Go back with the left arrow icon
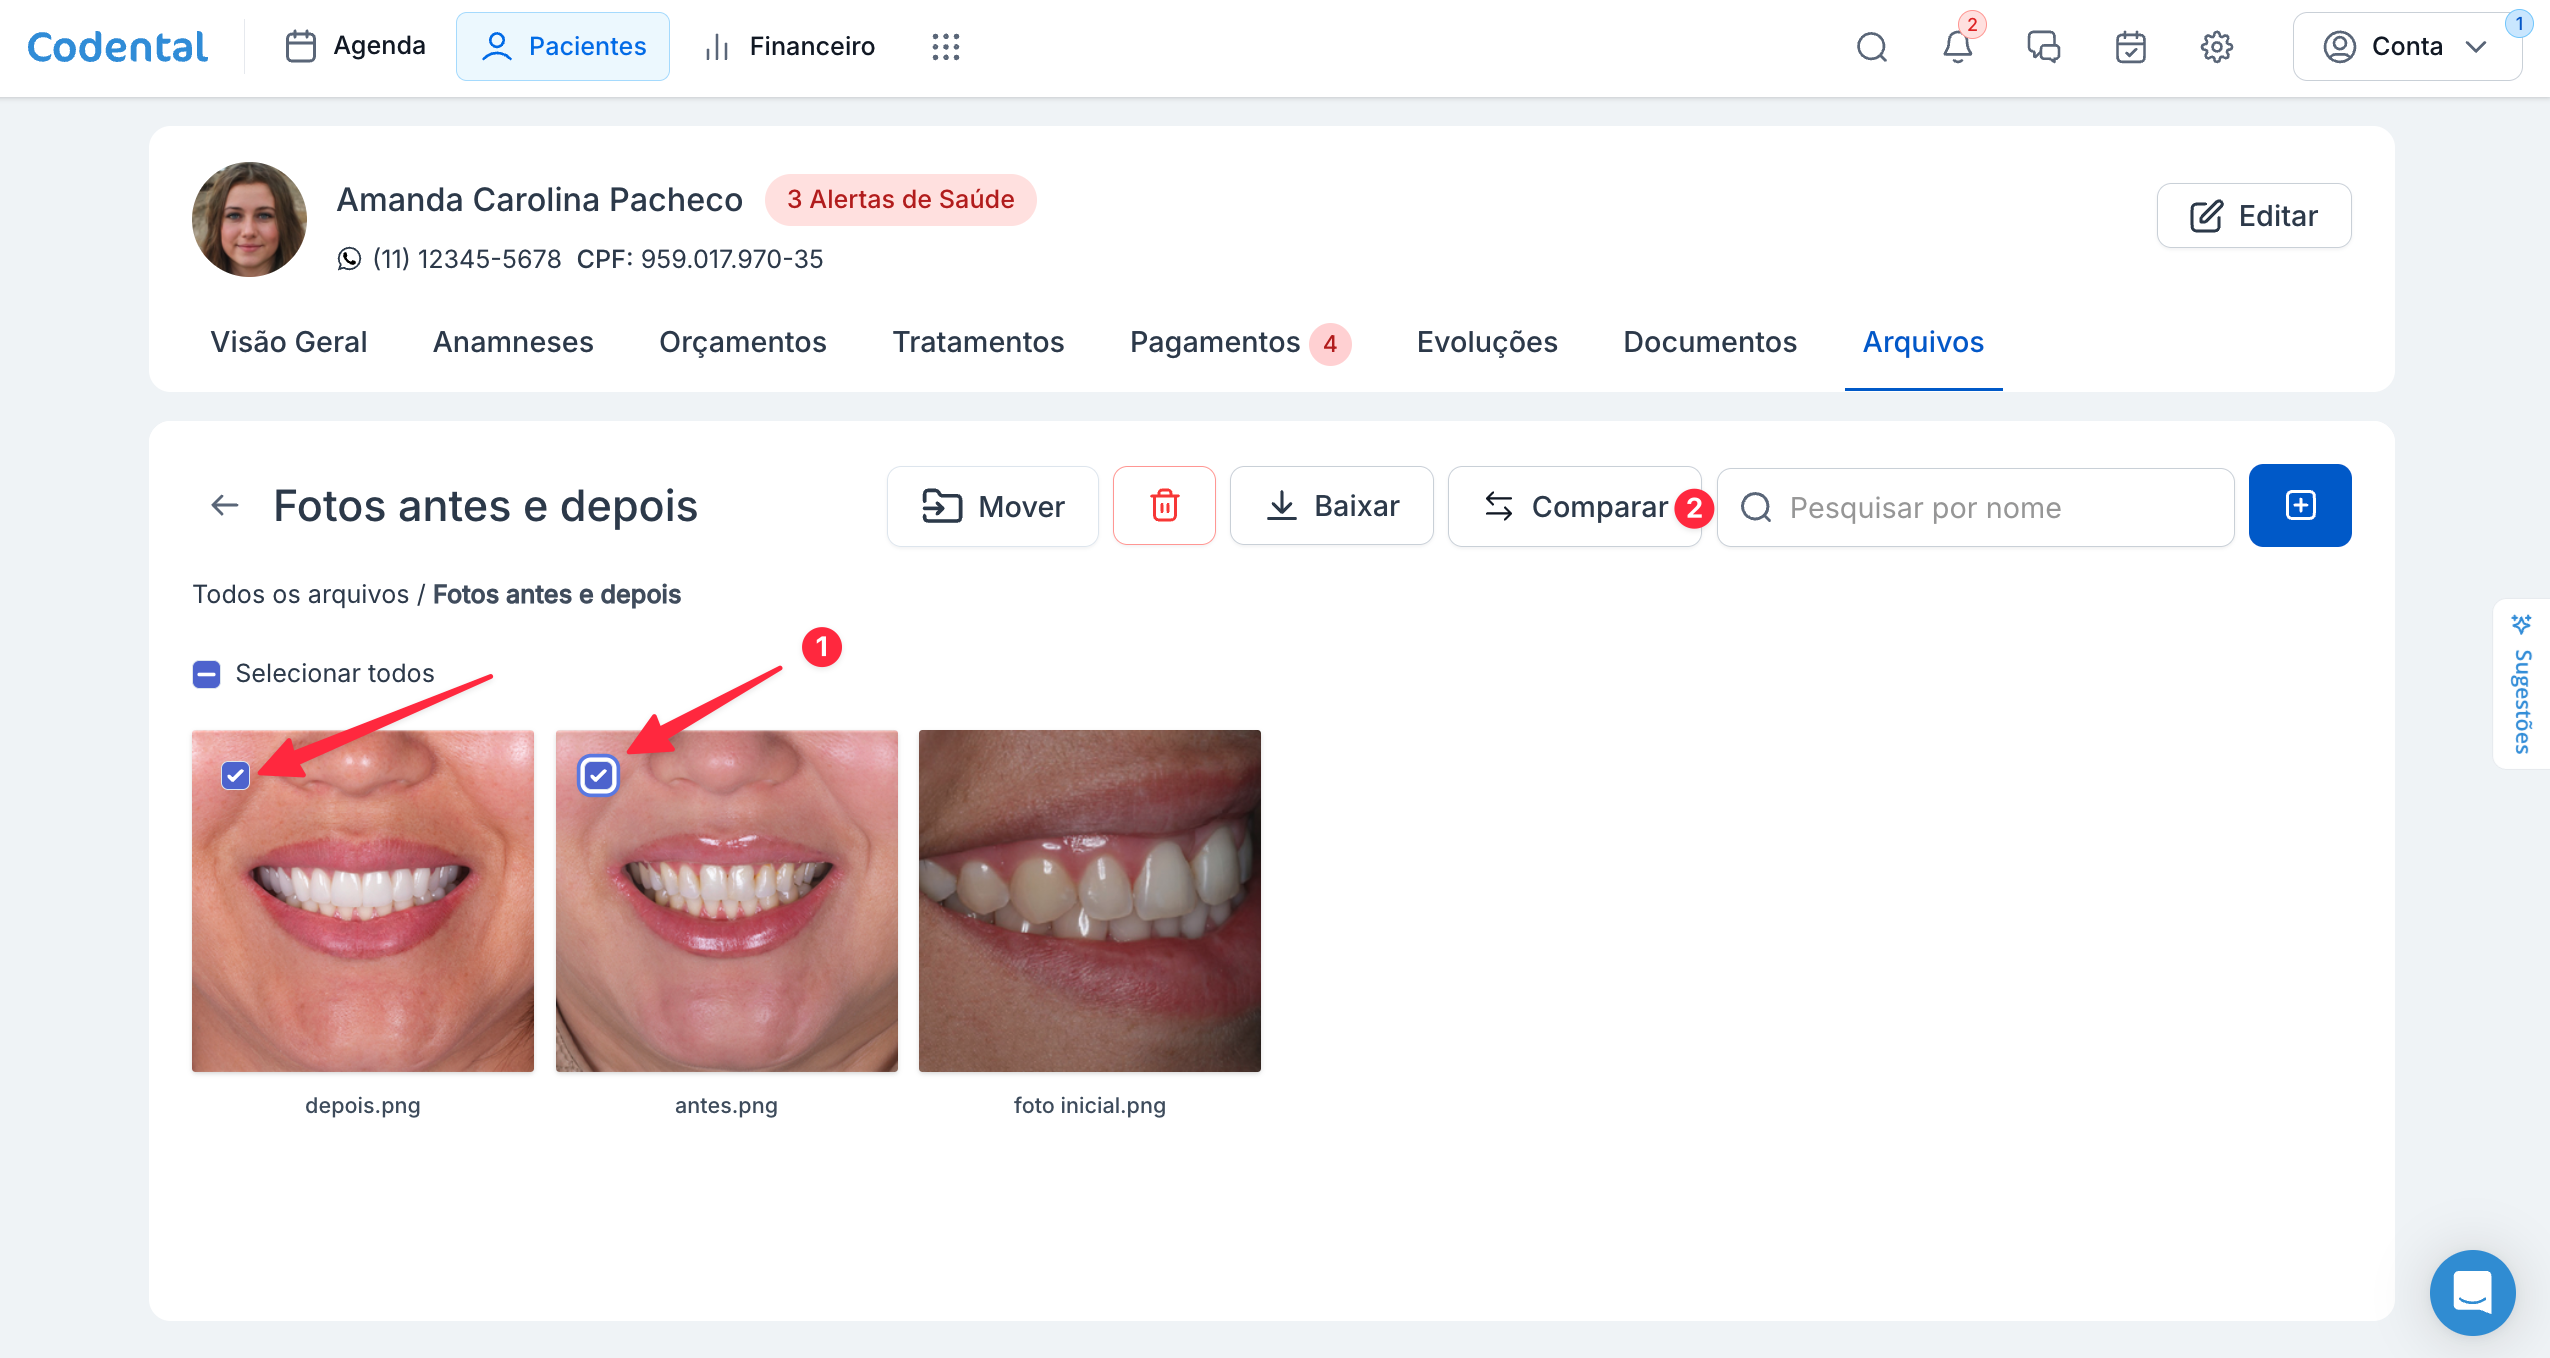The width and height of the screenshot is (2550, 1358). click(225, 506)
